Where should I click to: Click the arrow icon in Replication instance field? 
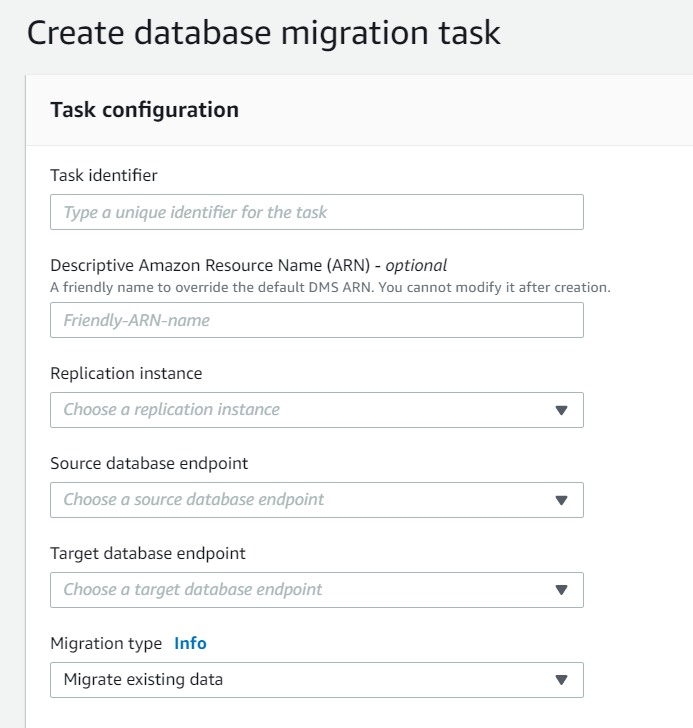[x=561, y=410]
